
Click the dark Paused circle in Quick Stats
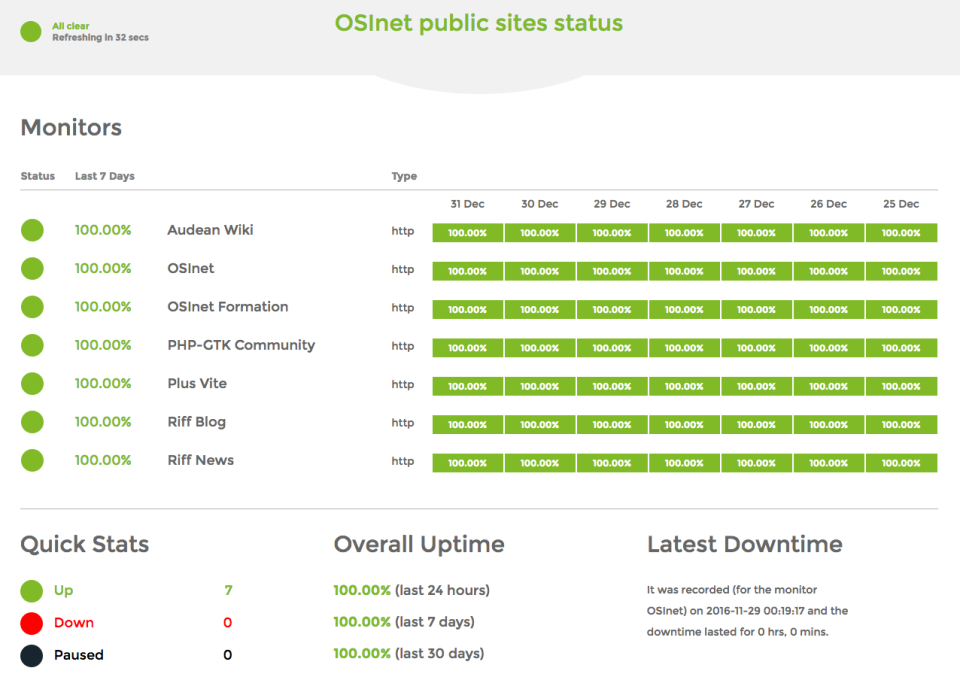[31, 656]
